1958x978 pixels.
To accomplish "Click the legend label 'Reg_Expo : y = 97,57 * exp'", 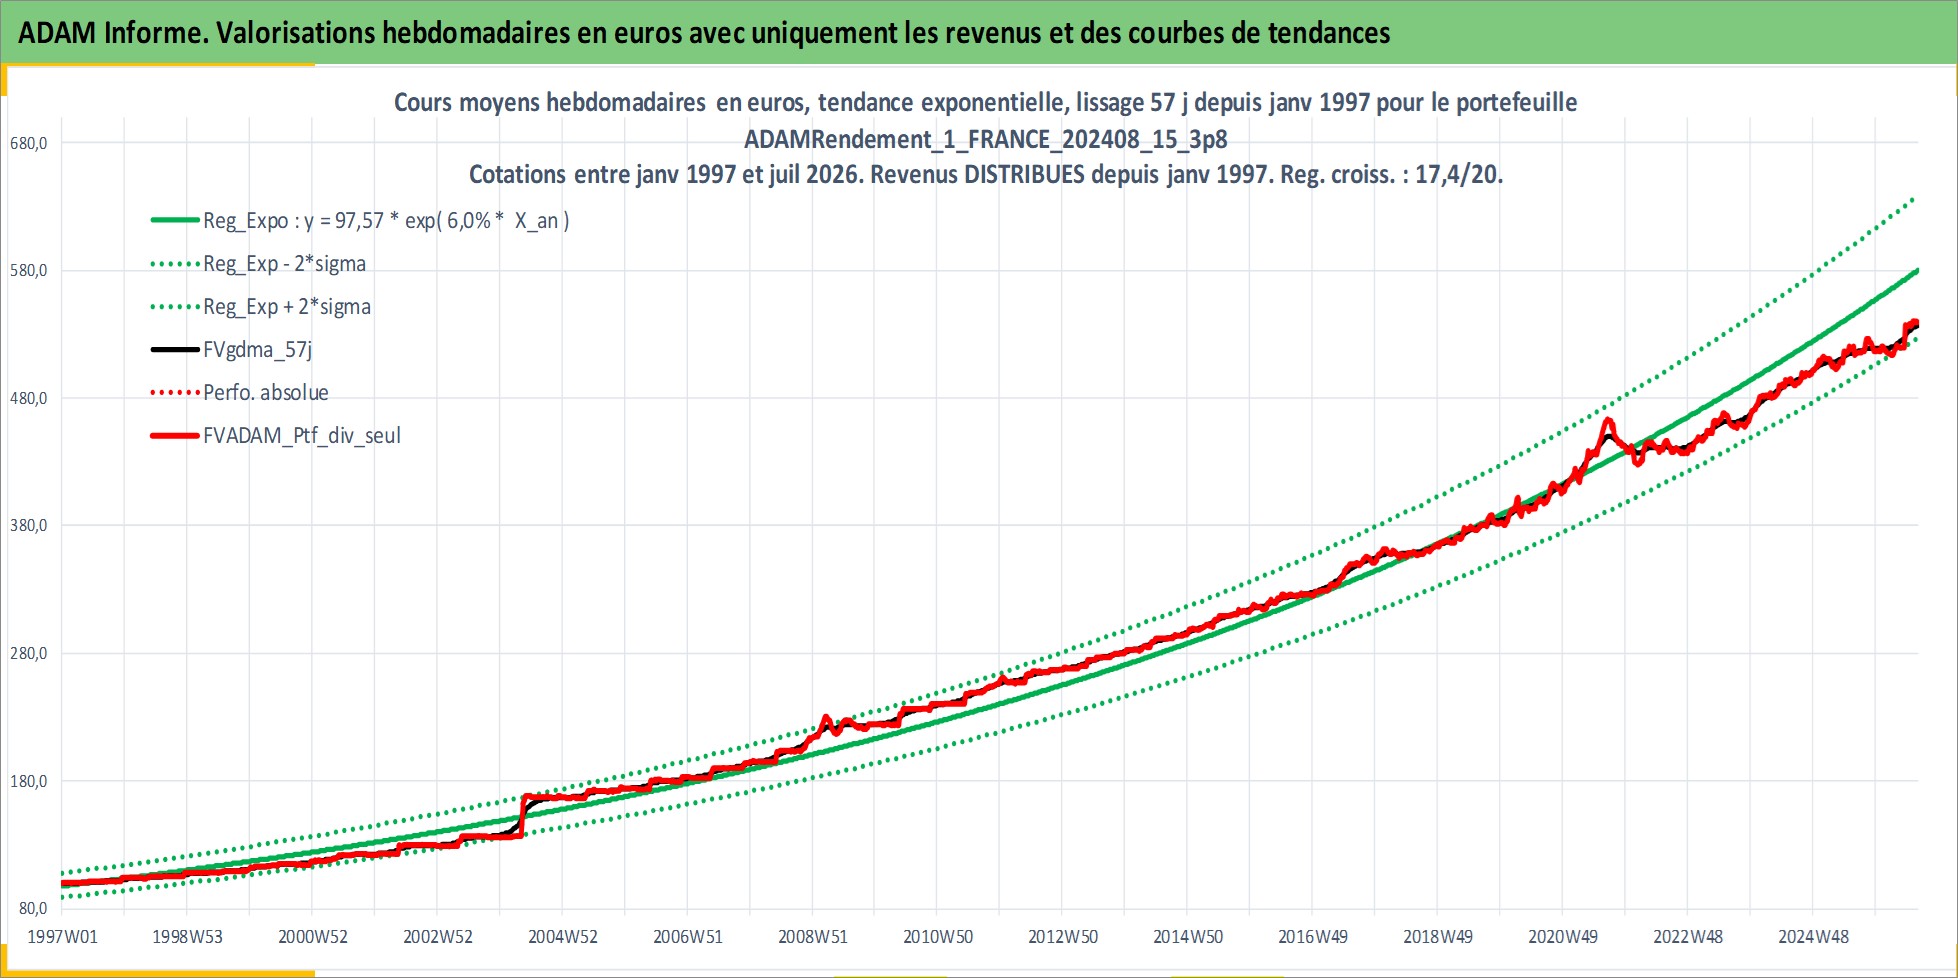I will (x=386, y=221).
